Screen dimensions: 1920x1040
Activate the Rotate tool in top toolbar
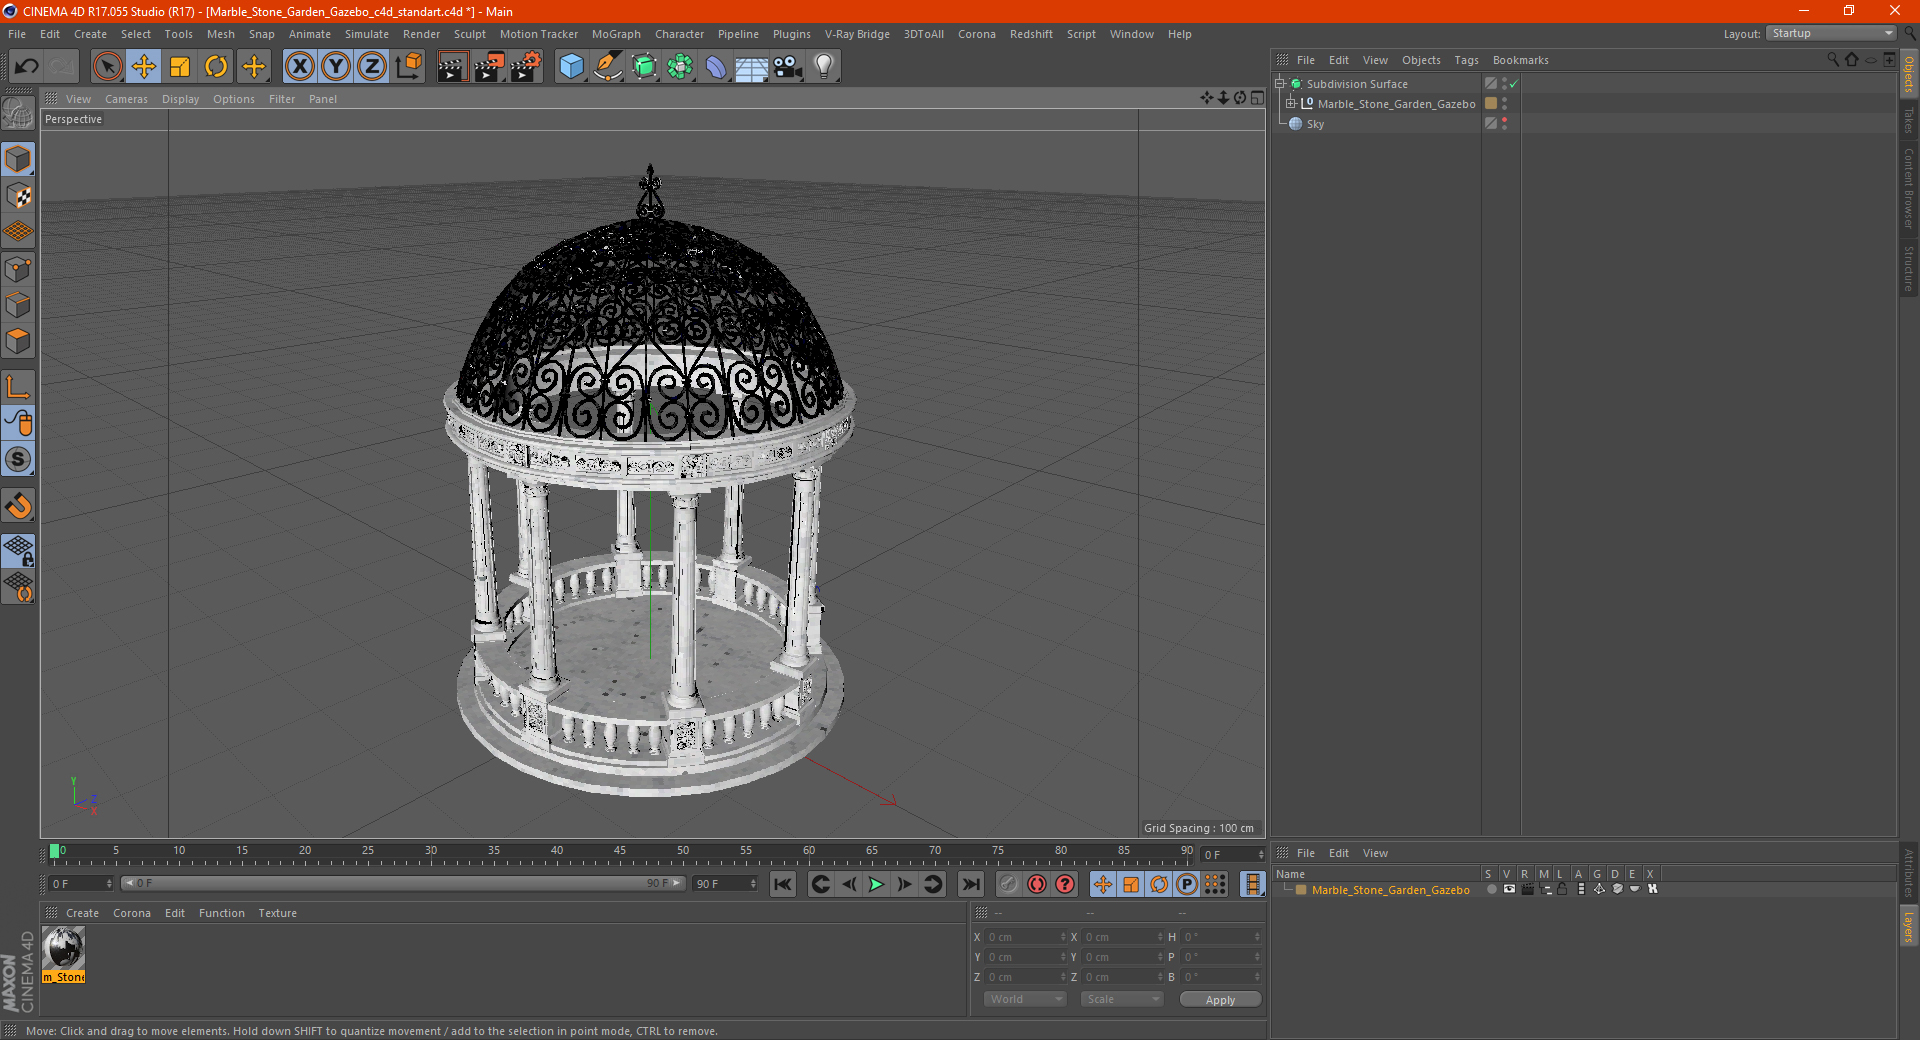click(x=216, y=67)
